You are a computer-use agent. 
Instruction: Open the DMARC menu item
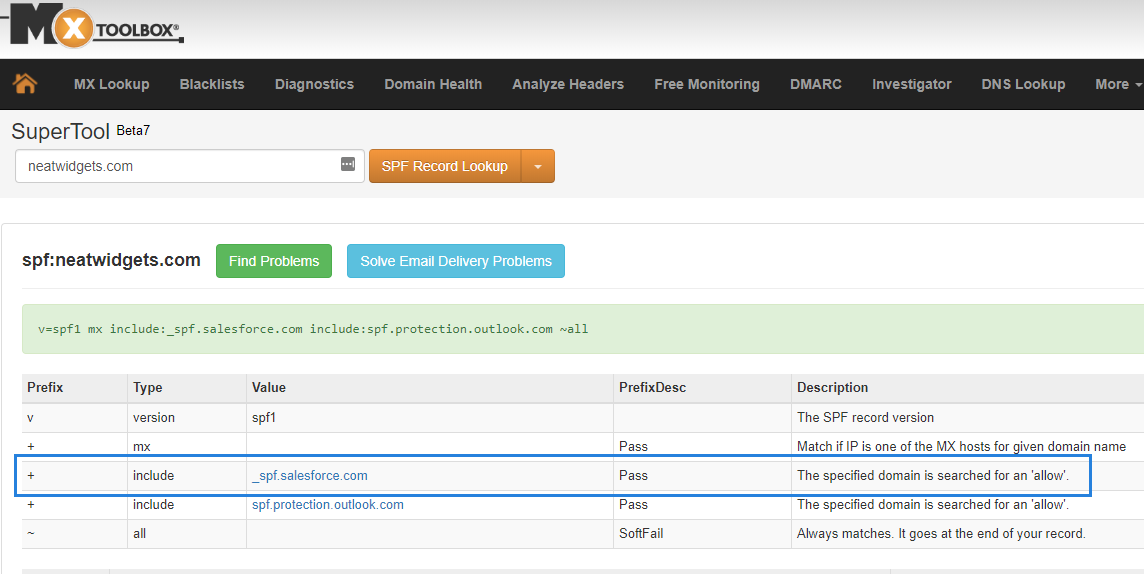click(x=816, y=85)
